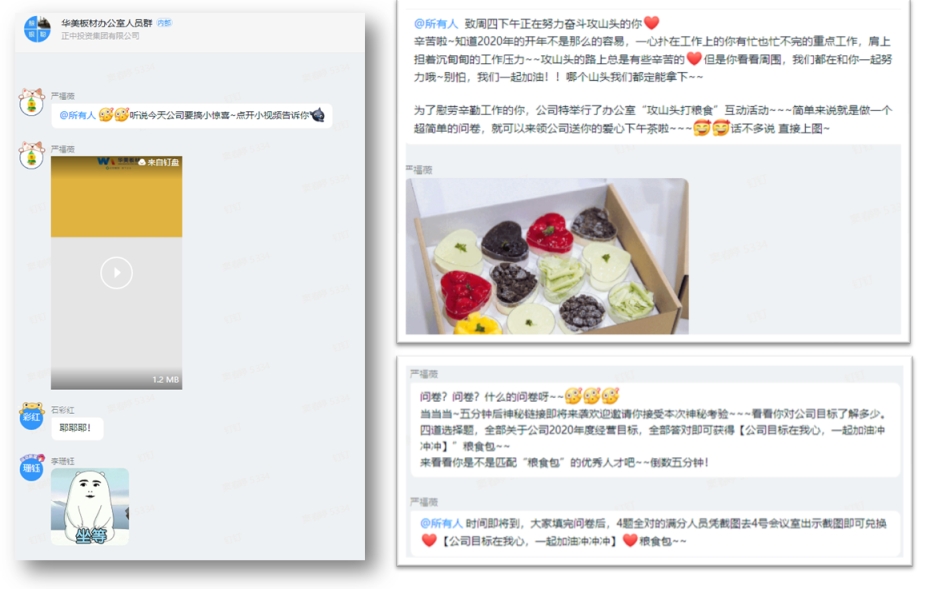942x589 pixels.
Task: Open the 坐等 polar bear sticker
Action: (x=90, y=507)
